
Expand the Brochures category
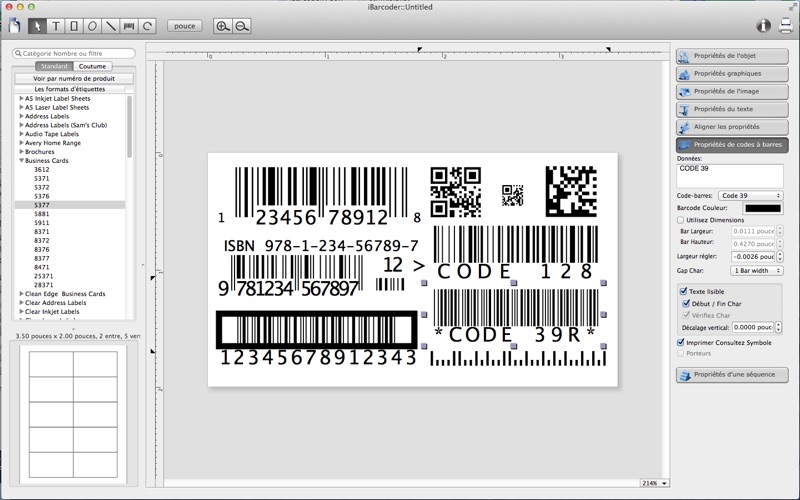tap(21, 152)
